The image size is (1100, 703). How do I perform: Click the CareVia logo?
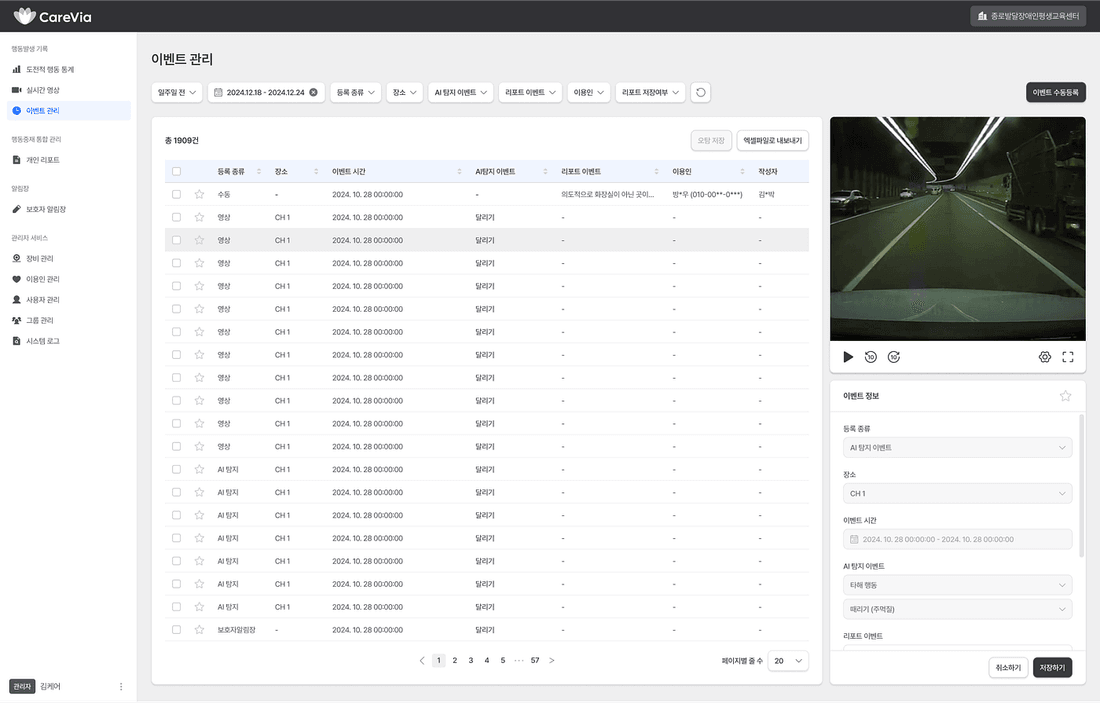[x=53, y=16]
